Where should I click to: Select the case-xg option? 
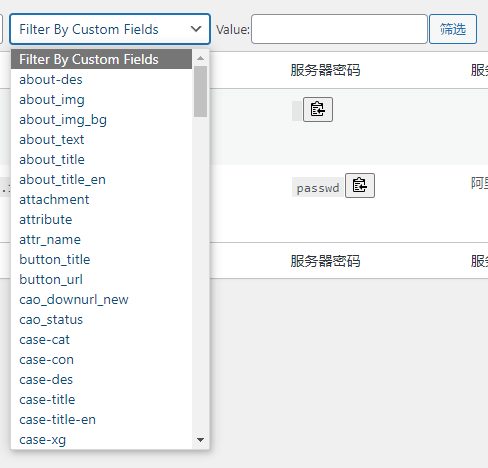click(101, 439)
